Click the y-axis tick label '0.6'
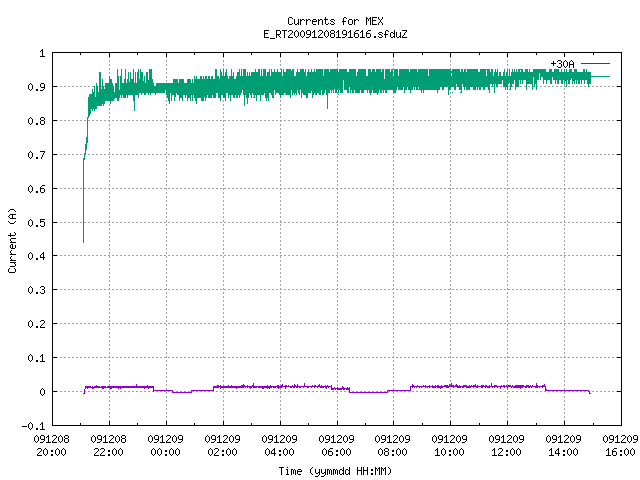 [x=36, y=189]
